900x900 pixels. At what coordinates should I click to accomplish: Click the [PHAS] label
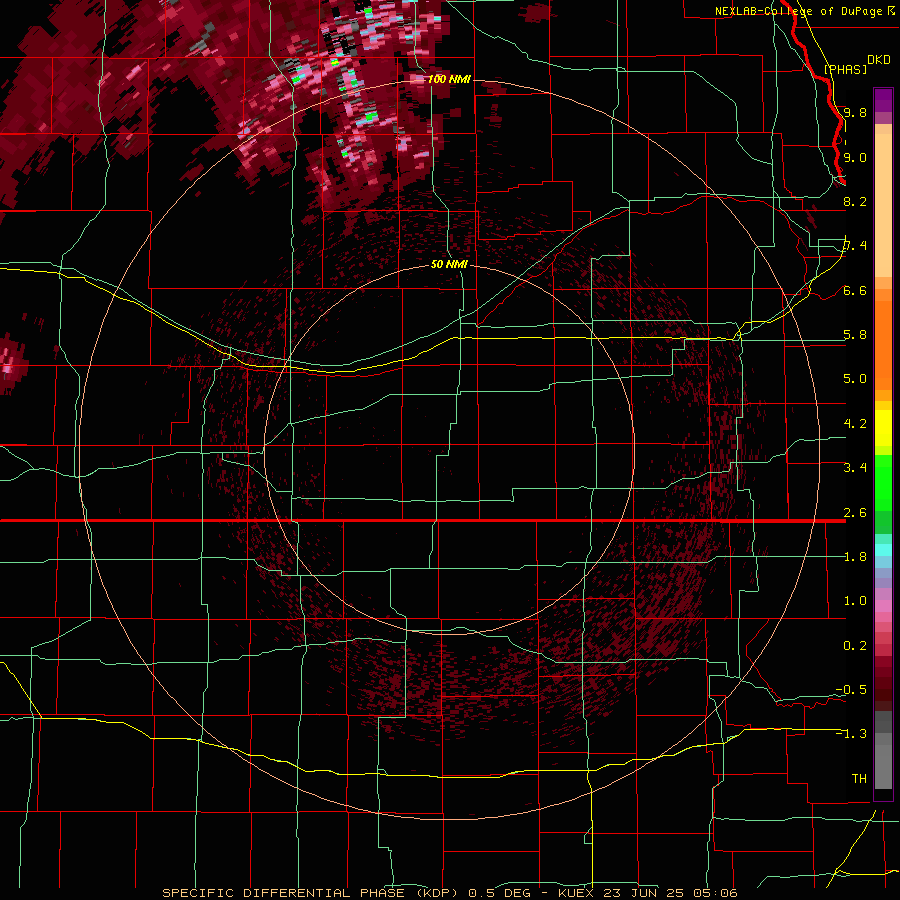coord(845,69)
